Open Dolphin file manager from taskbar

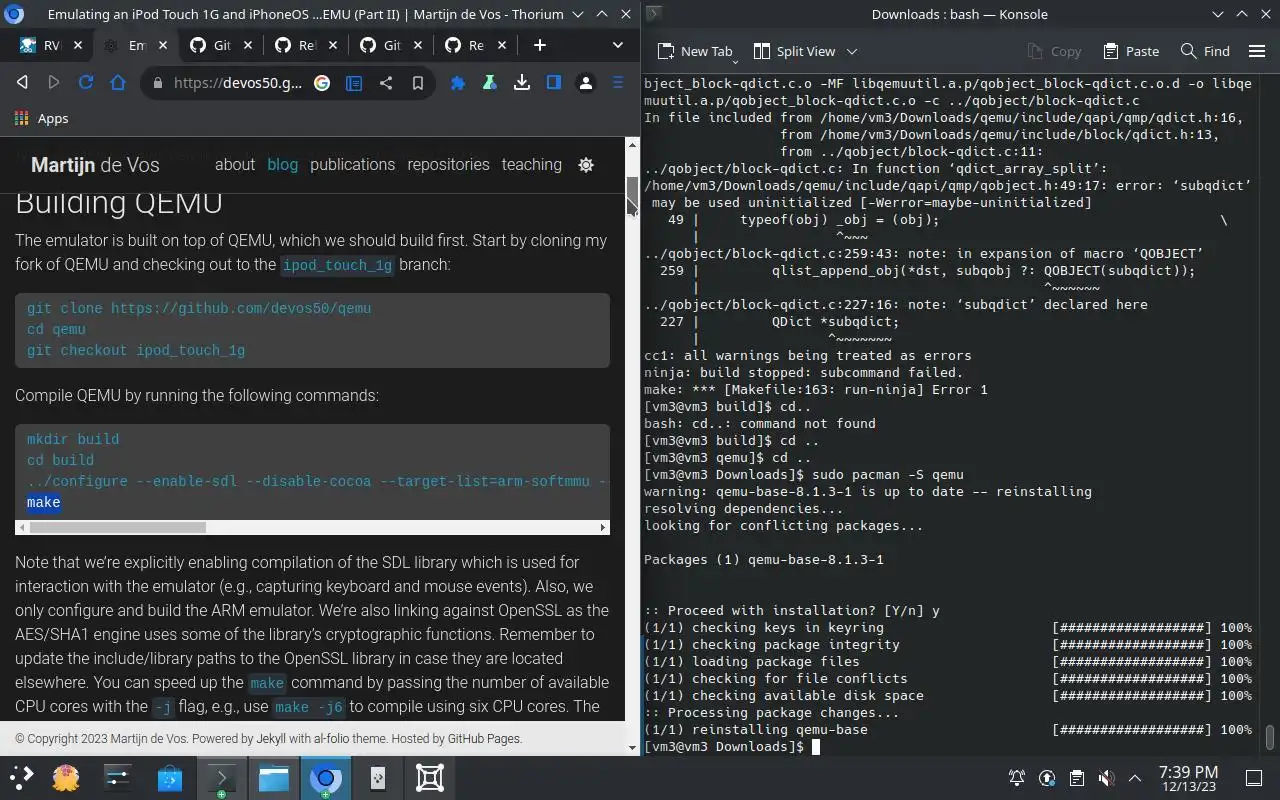click(x=274, y=777)
